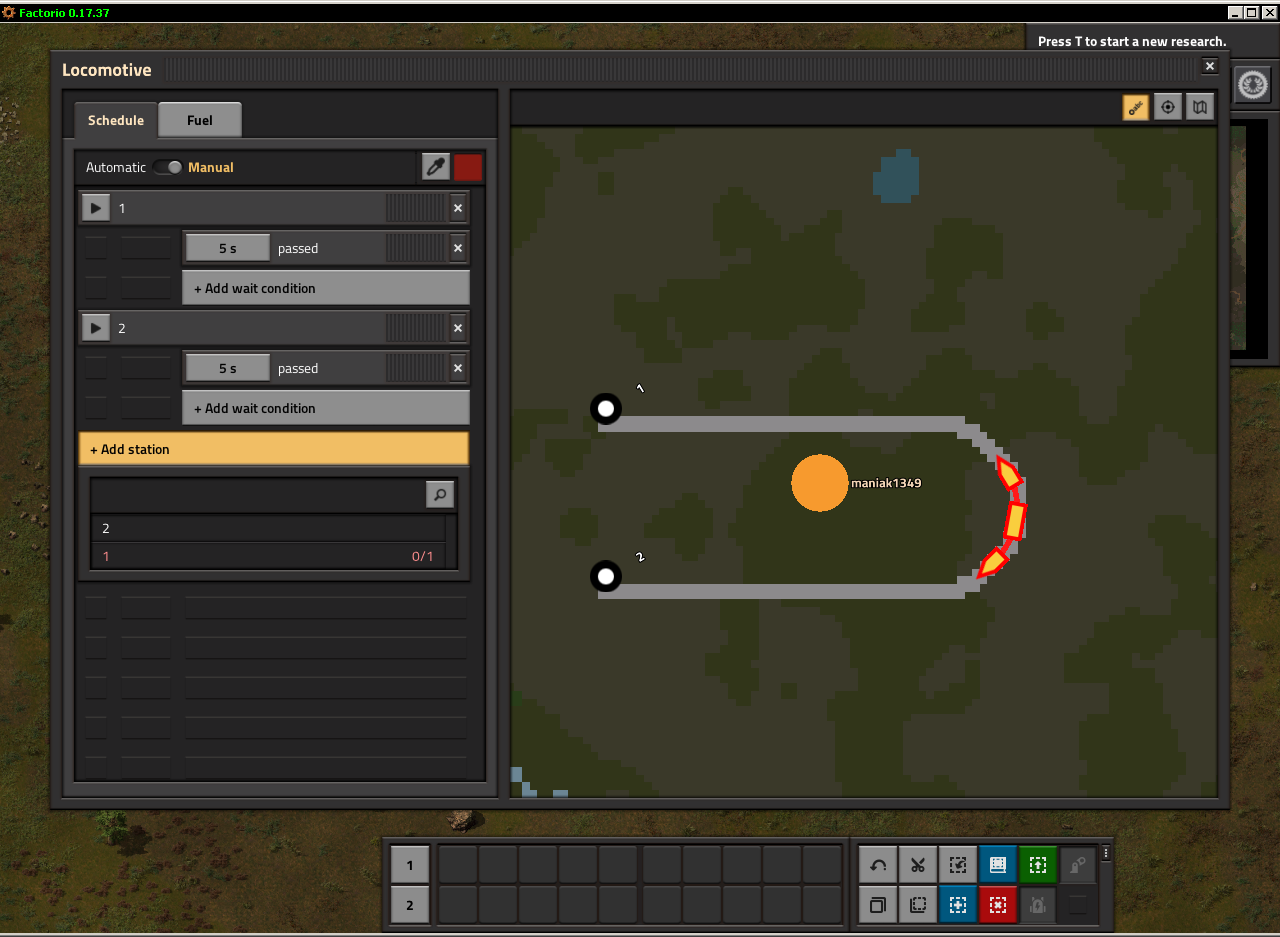
Task: Delete the 5 s wait condition under station 2
Action: [x=458, y=368]
